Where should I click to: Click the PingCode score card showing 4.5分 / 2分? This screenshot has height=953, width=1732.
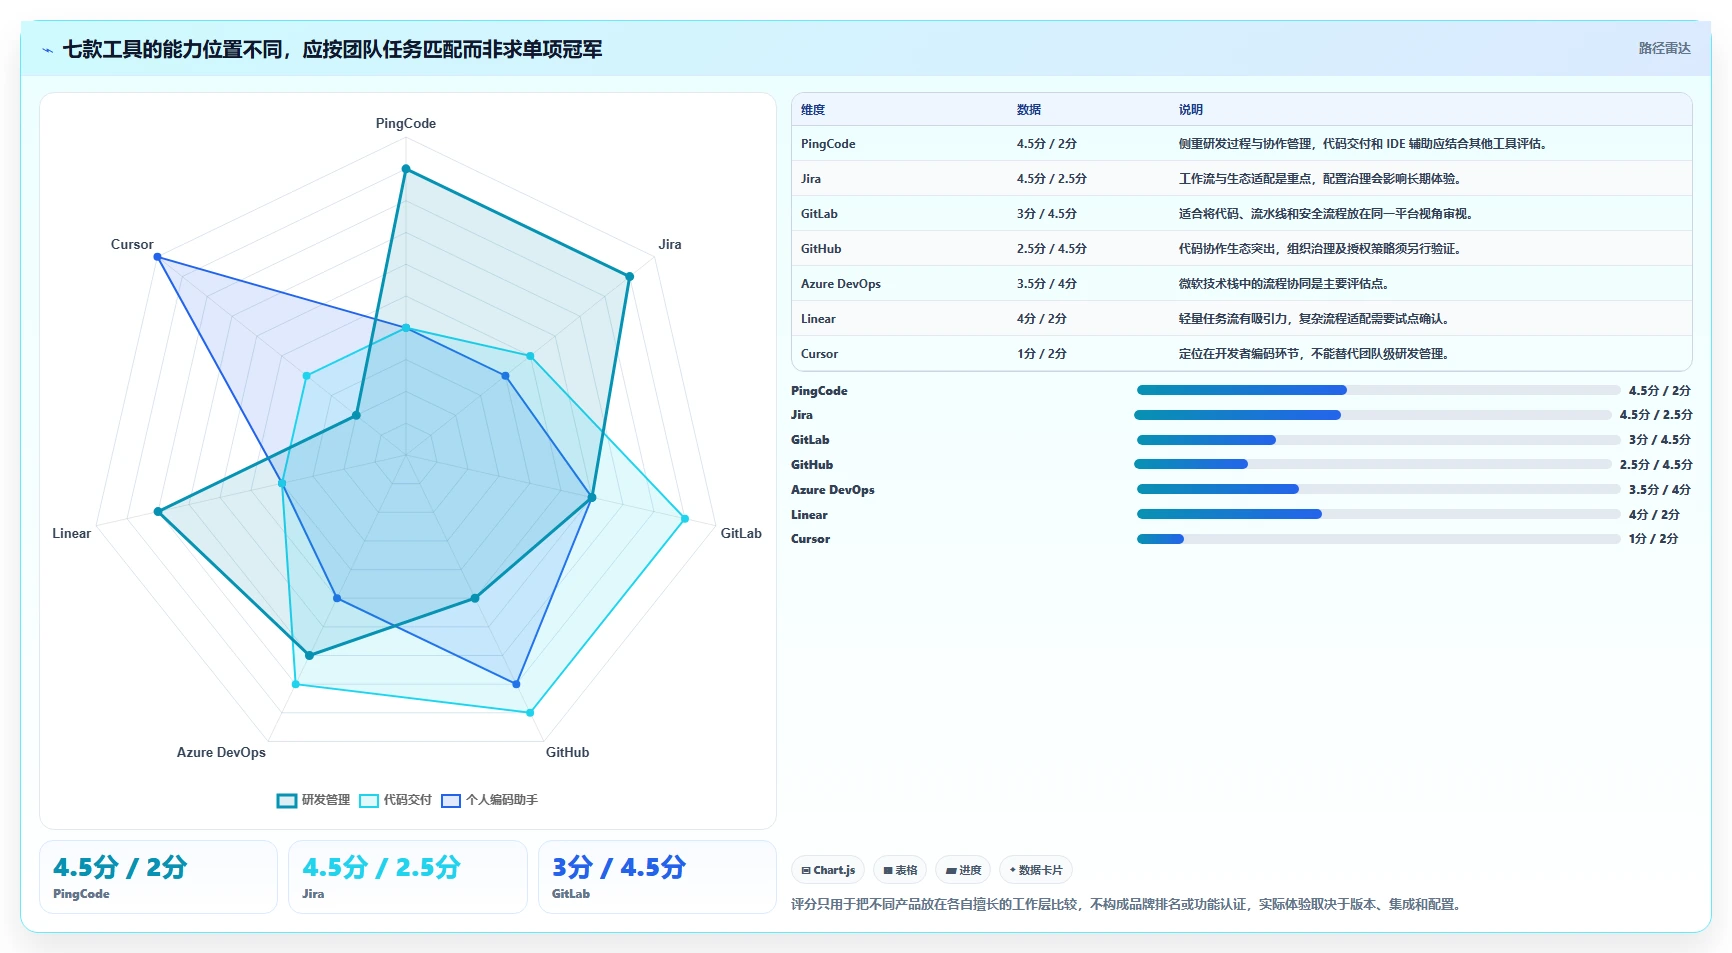(x=158, y=877)
